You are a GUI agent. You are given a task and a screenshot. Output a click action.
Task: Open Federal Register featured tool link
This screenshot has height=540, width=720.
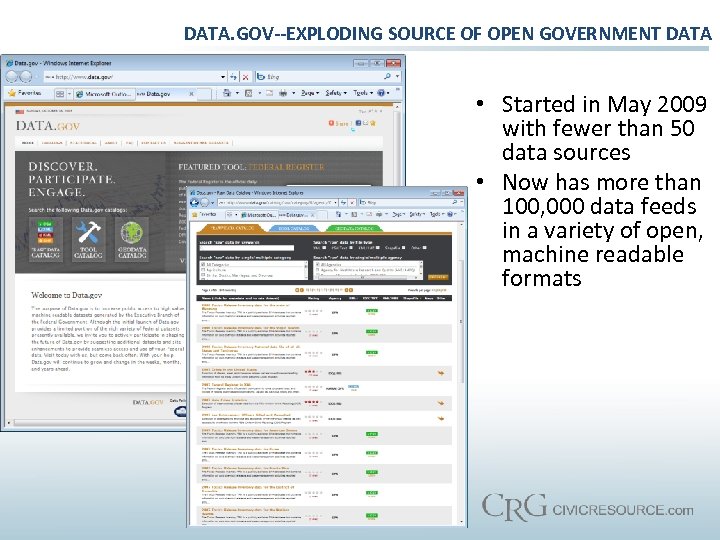tap(287, 167)
